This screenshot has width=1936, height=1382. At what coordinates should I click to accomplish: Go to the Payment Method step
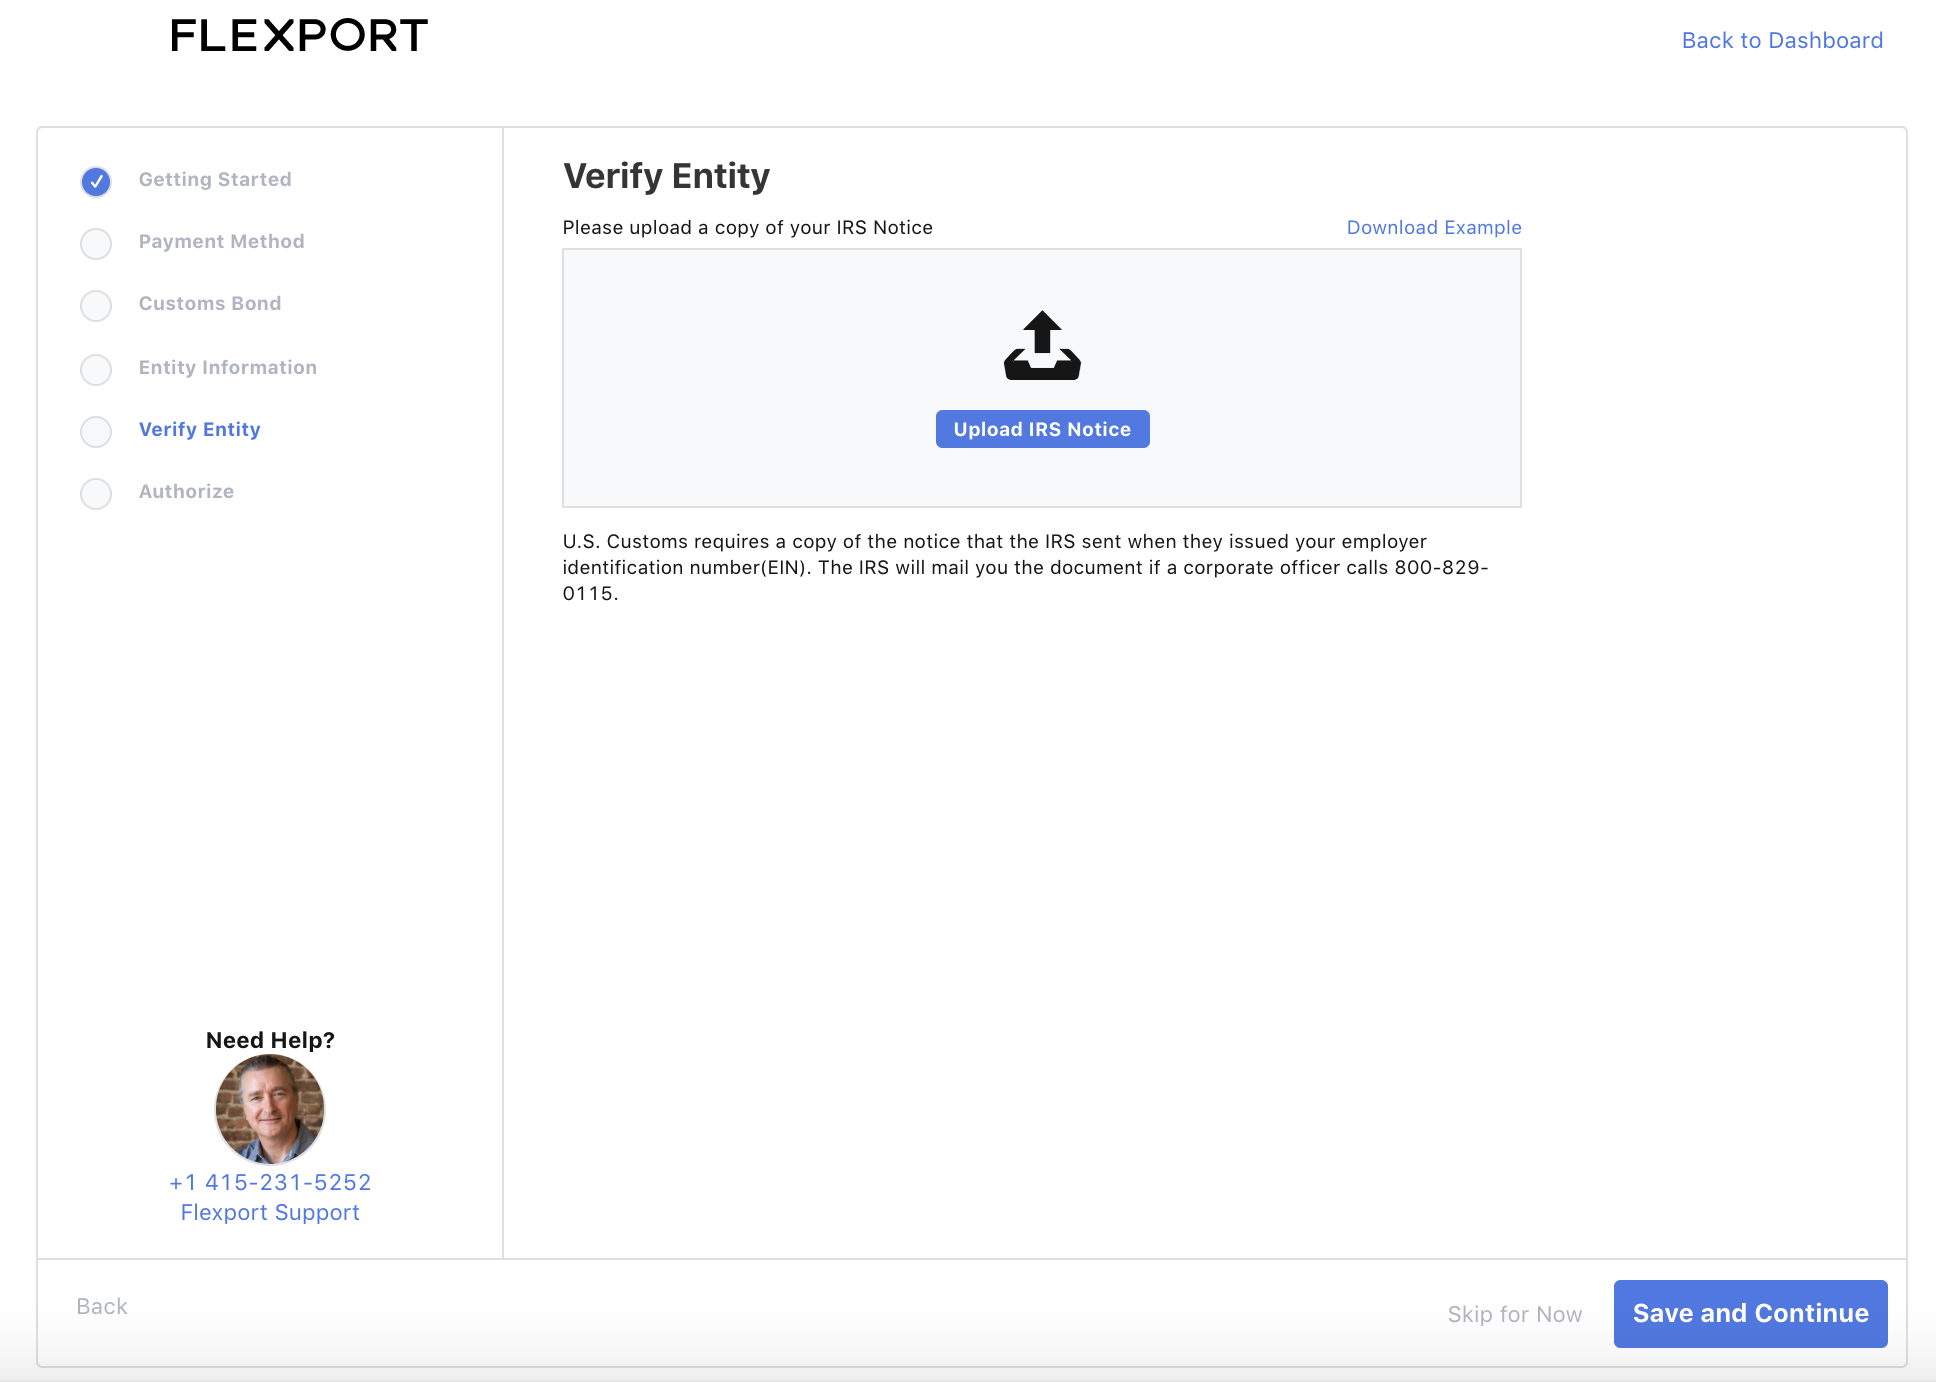pos(221,242)
